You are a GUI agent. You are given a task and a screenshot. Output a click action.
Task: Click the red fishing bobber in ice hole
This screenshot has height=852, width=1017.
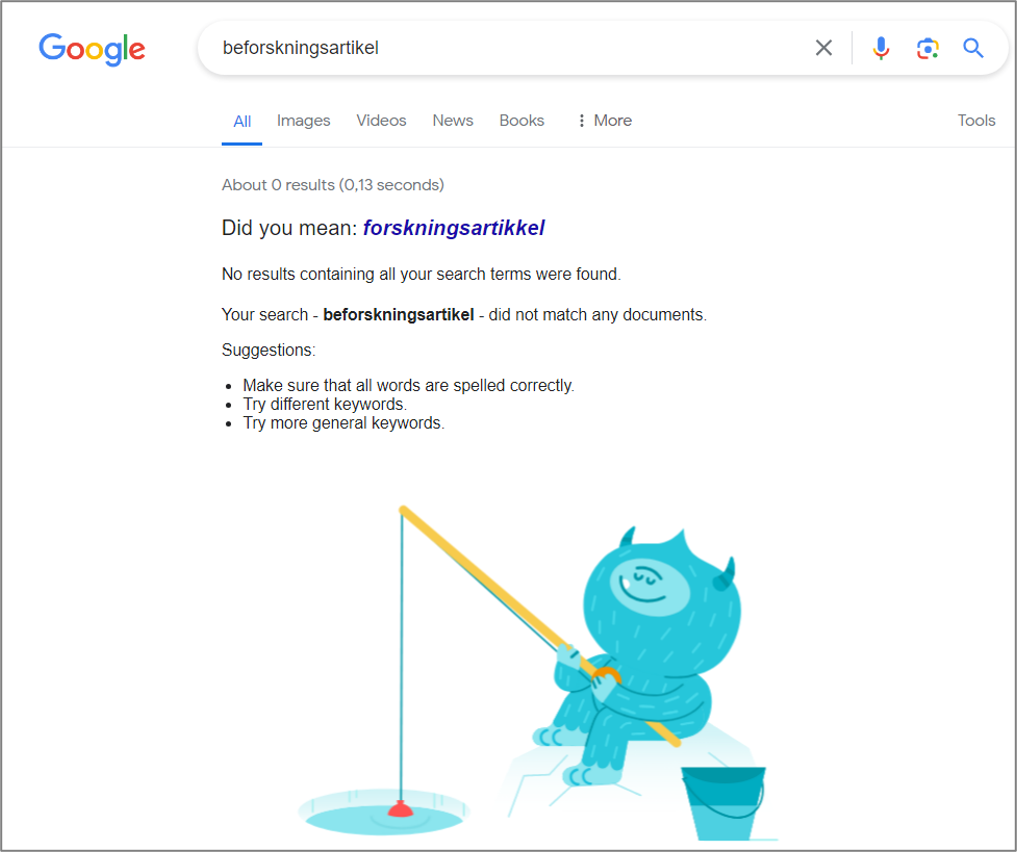coord(400,809)
